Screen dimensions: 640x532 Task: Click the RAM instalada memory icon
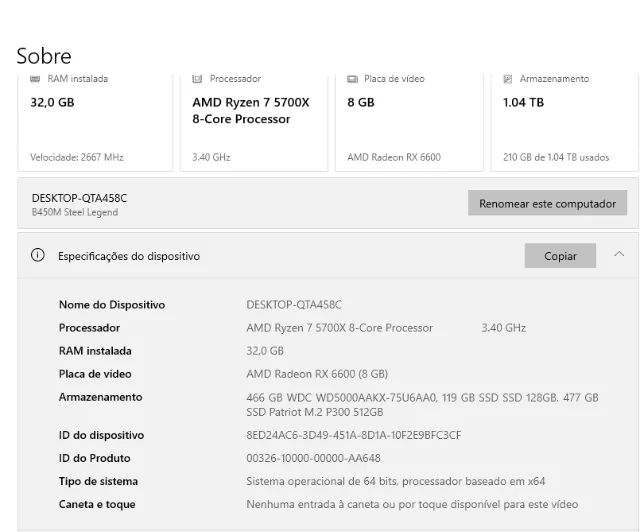[x=35, y=79]
